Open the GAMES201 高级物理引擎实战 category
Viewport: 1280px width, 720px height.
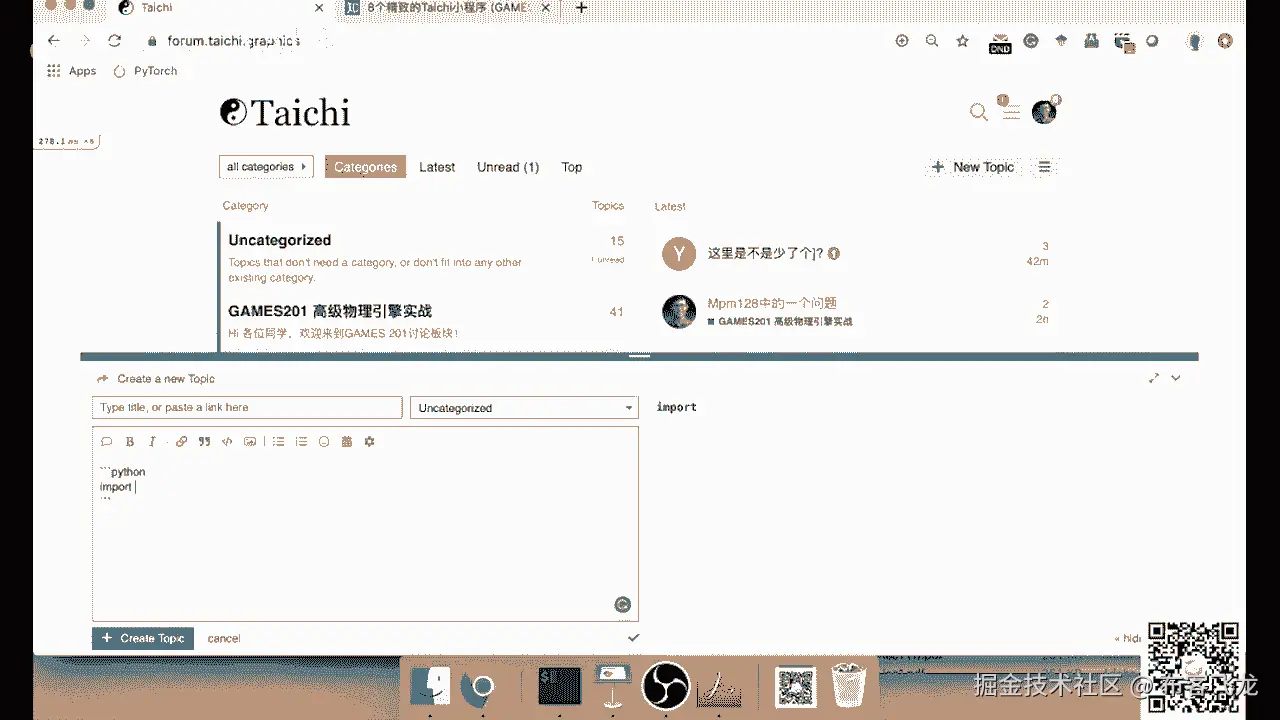tap(330, 311)
